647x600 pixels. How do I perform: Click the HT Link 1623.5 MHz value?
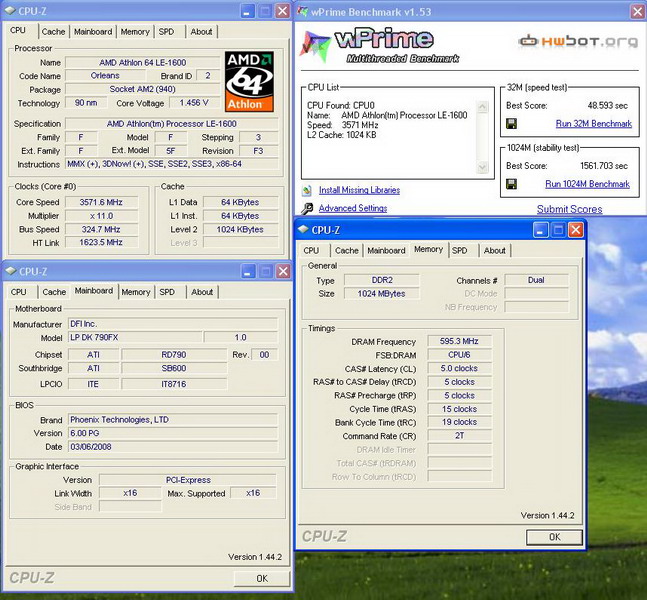point(101,243)
